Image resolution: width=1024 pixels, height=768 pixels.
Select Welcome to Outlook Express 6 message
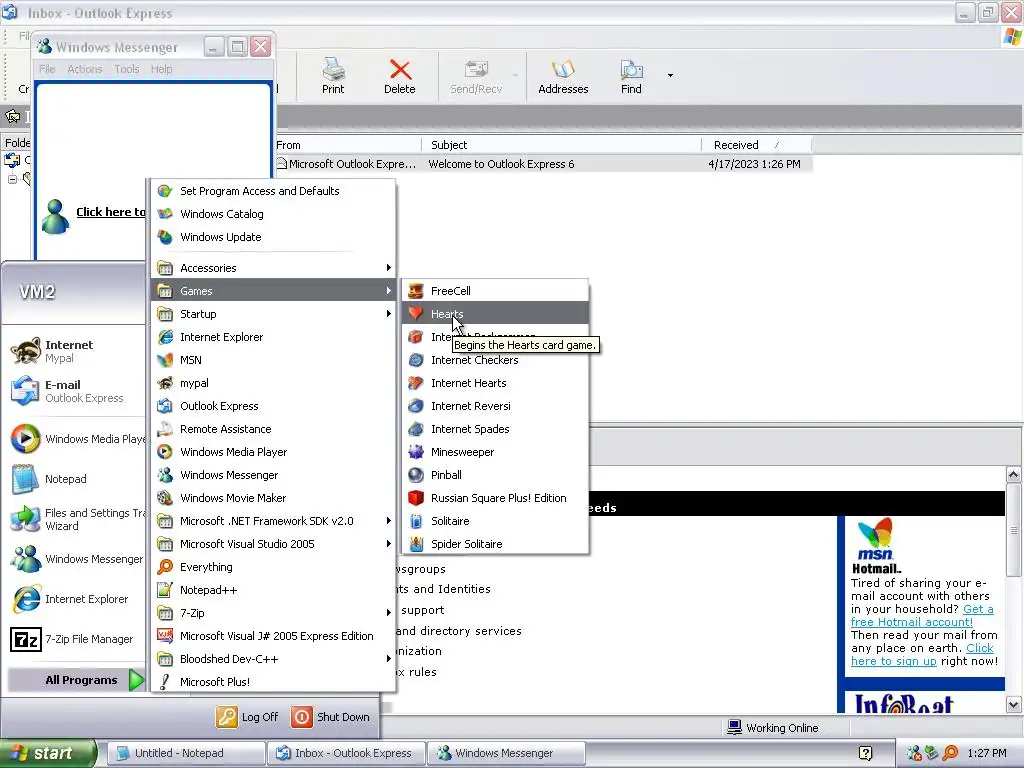(x=543, y=164)
